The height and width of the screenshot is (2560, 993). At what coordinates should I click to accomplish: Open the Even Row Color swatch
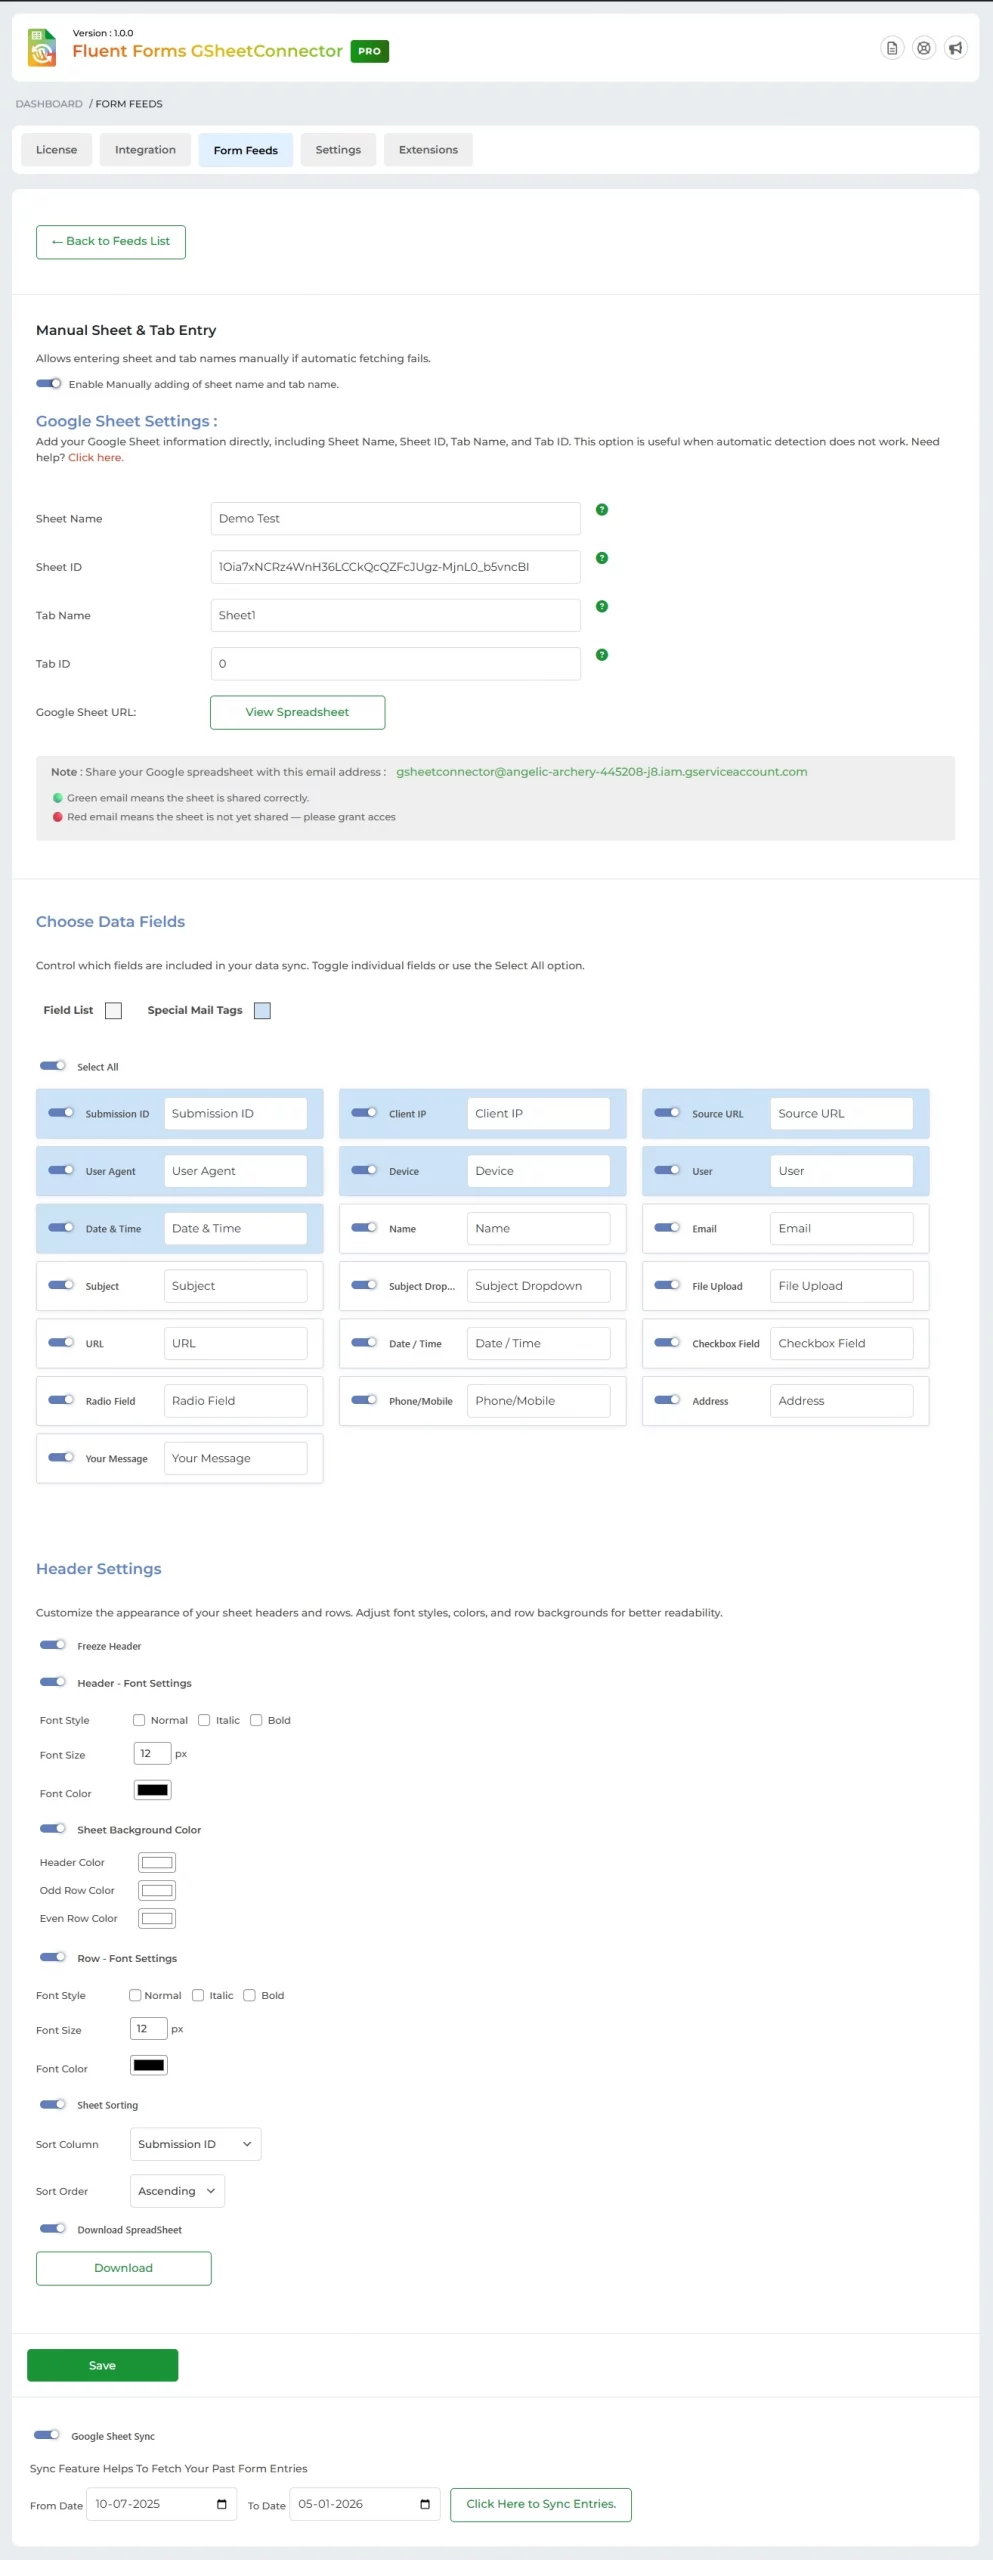[157, 1918]
